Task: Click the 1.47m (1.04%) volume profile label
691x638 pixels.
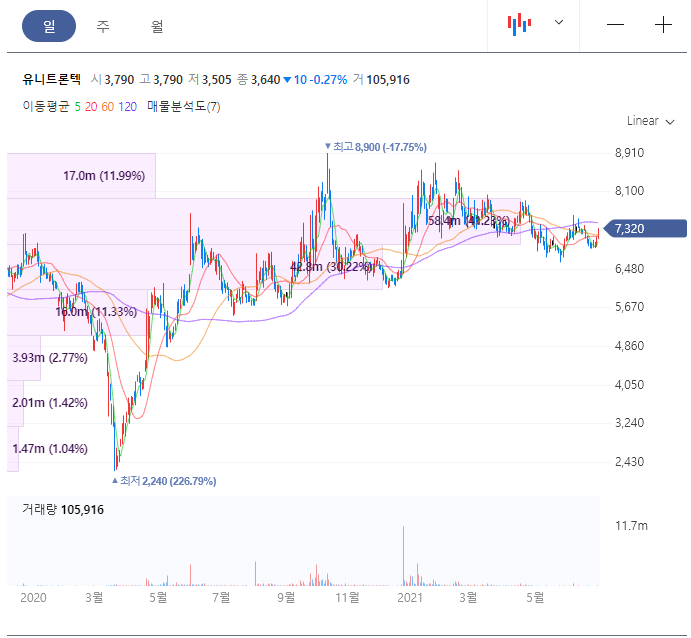Action: coord(50,449)
